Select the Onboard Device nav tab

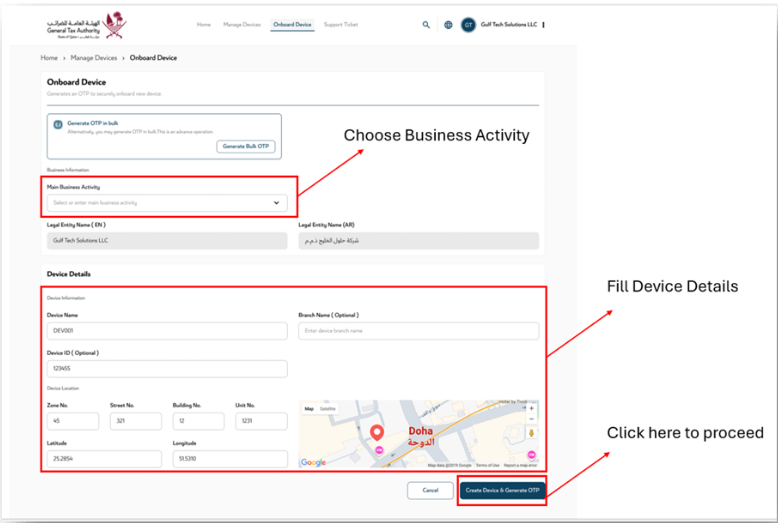[292, 24]
